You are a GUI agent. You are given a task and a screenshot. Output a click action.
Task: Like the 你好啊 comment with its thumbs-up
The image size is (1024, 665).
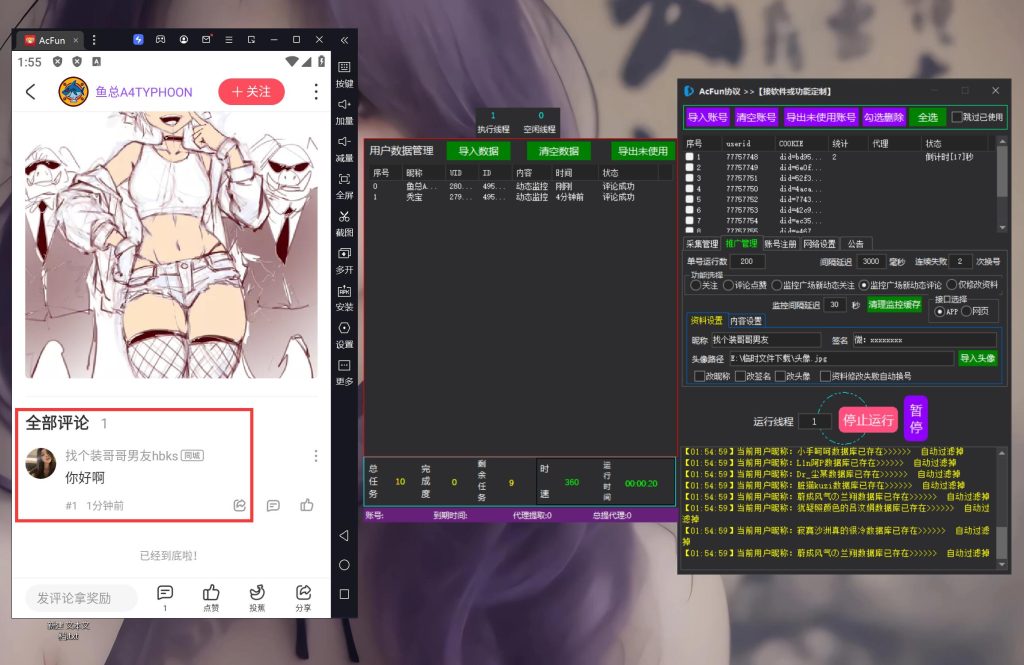click(x=307, y=505)
